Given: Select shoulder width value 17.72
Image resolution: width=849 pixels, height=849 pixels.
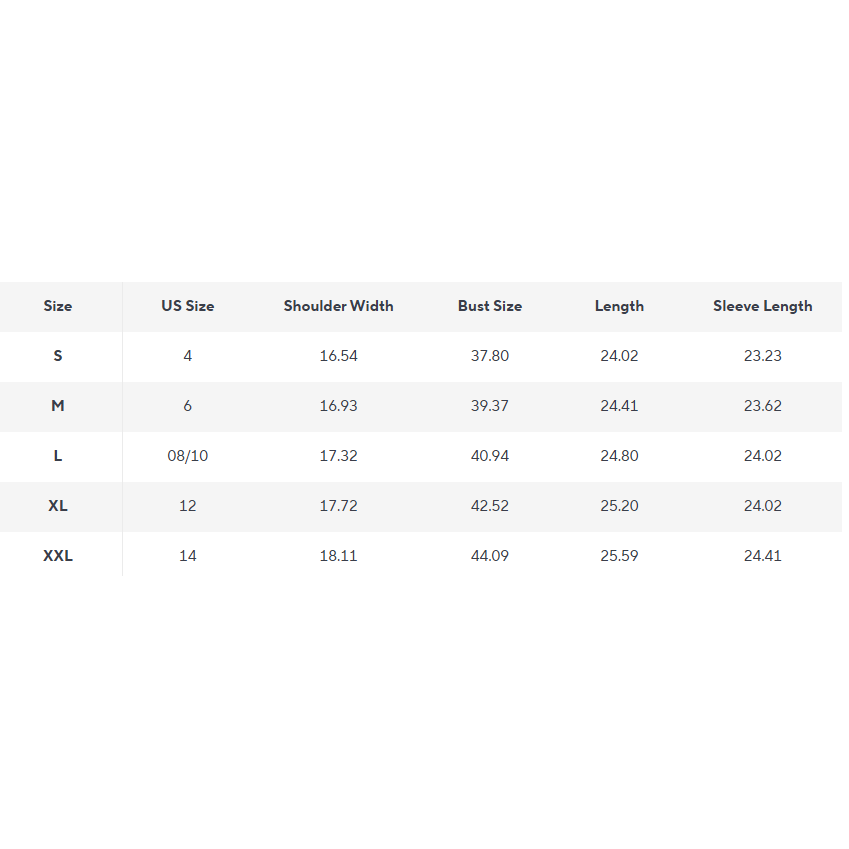Looking at the screenshot, I should [338, 506].
